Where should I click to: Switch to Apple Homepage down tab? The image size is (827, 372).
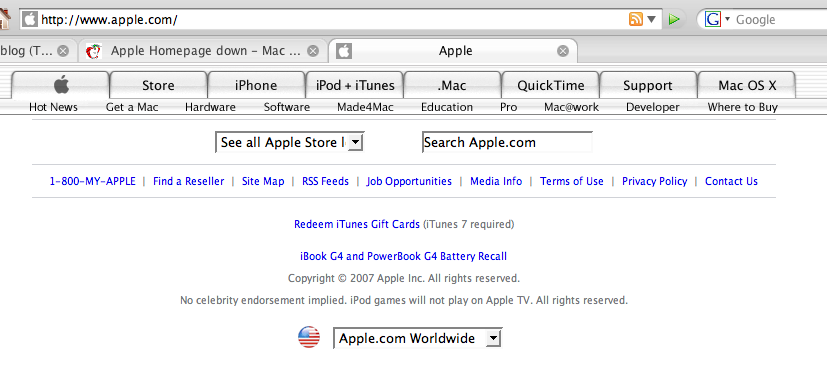pos(204,51)
